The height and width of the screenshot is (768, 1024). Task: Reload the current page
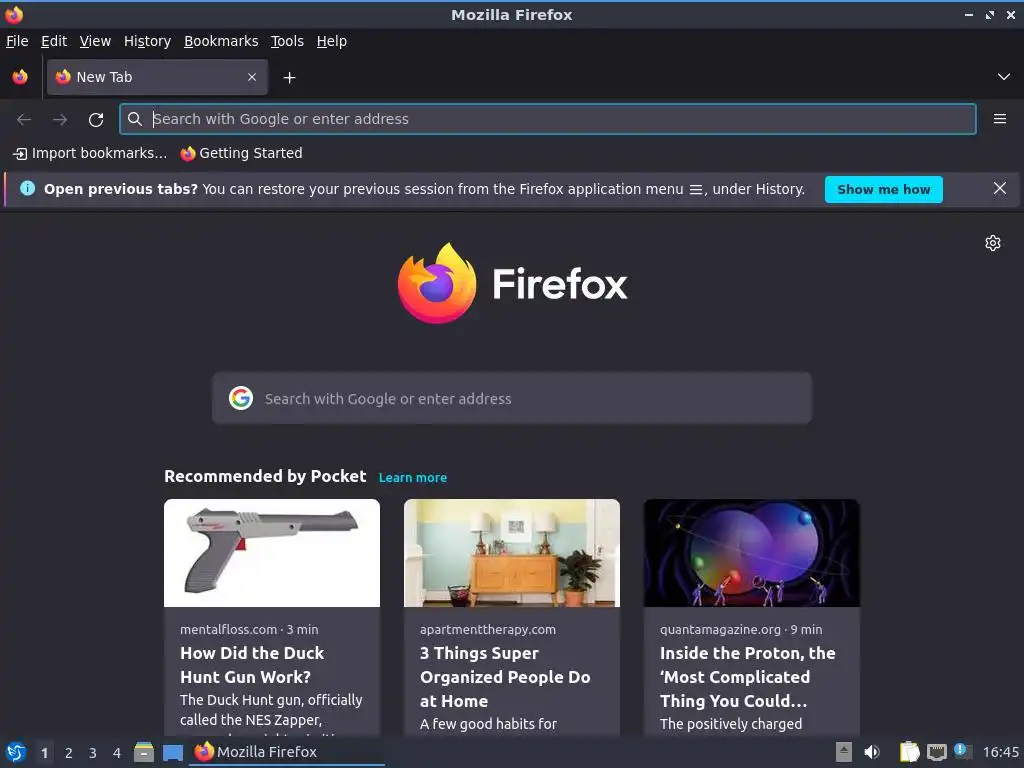(96, 120)
